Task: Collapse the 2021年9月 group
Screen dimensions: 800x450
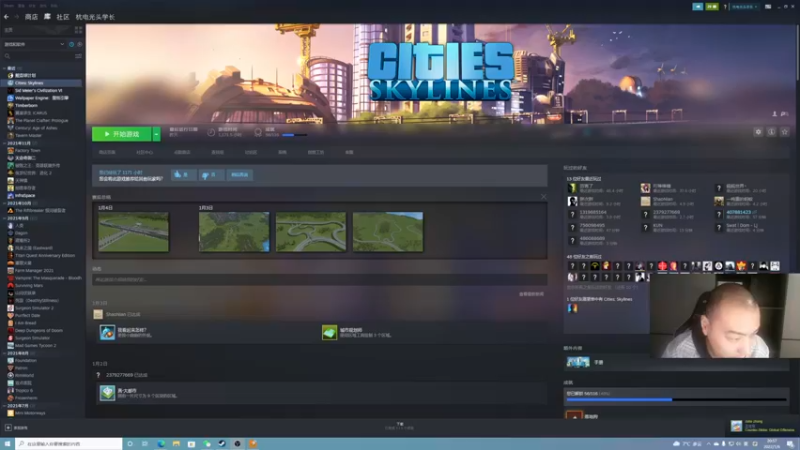Action: click(x=5, y=218)
